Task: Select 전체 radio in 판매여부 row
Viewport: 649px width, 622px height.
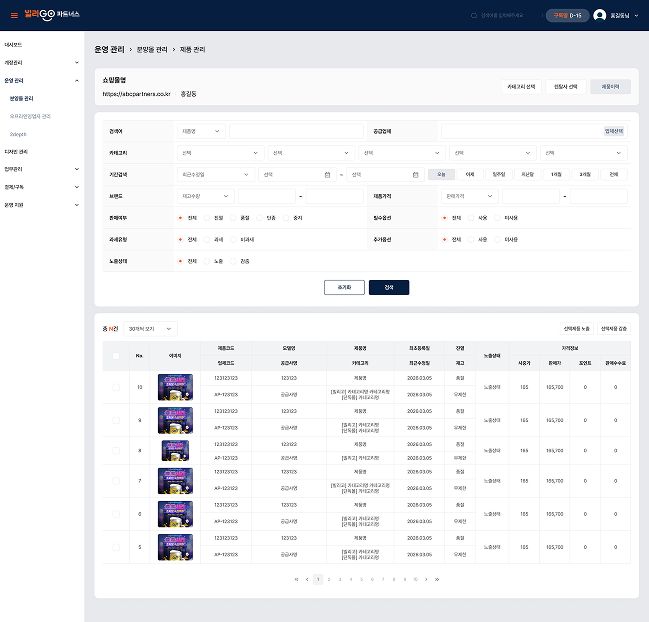Action: coord(180,218)
